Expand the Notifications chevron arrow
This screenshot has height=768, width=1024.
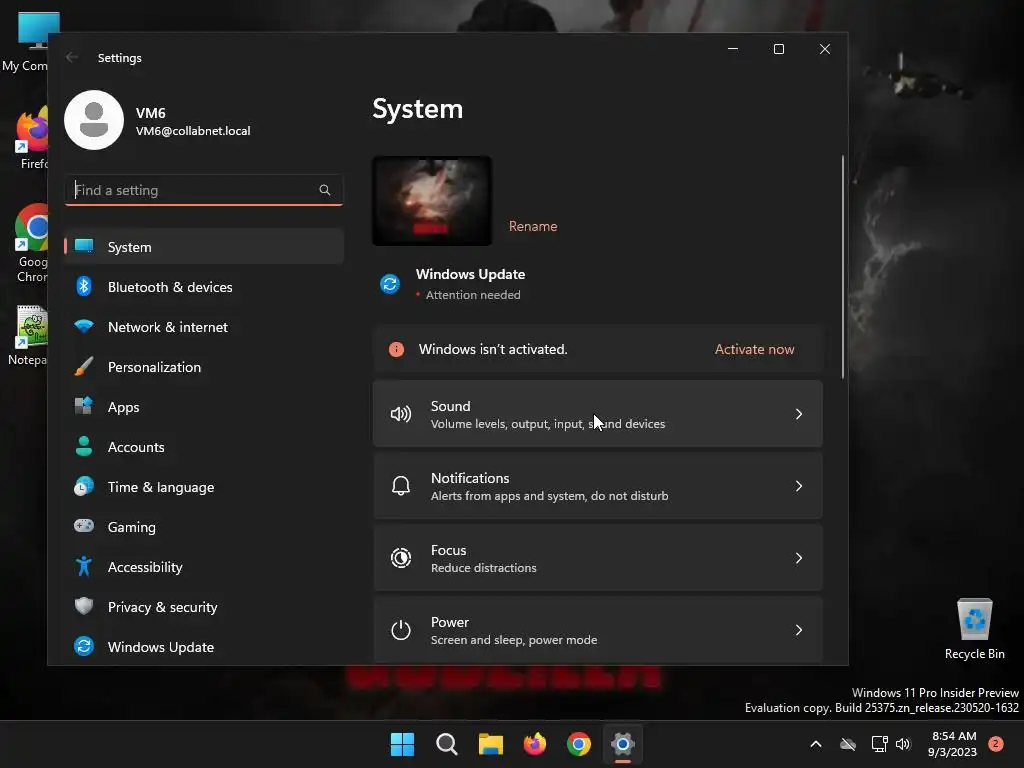coord(799,486)
